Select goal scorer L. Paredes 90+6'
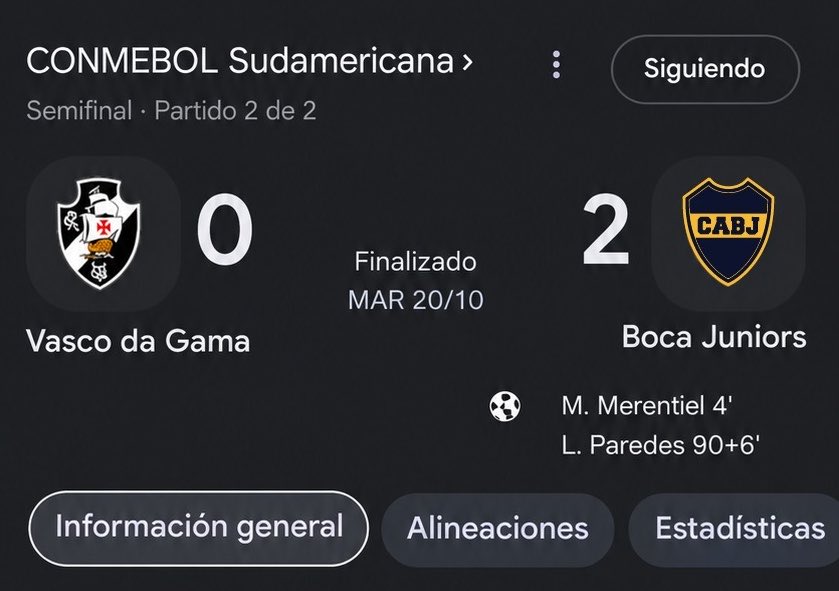 pos(661,446)
